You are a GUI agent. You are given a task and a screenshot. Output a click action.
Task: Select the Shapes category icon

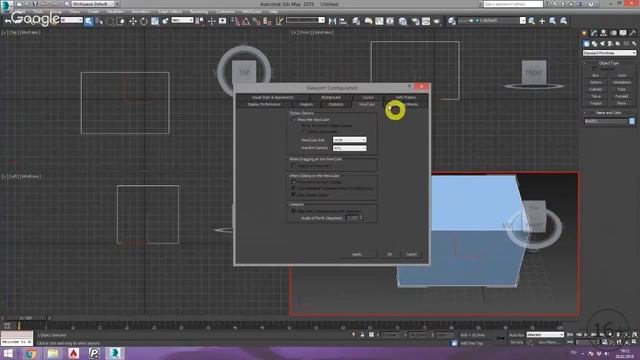click(594, 44)
